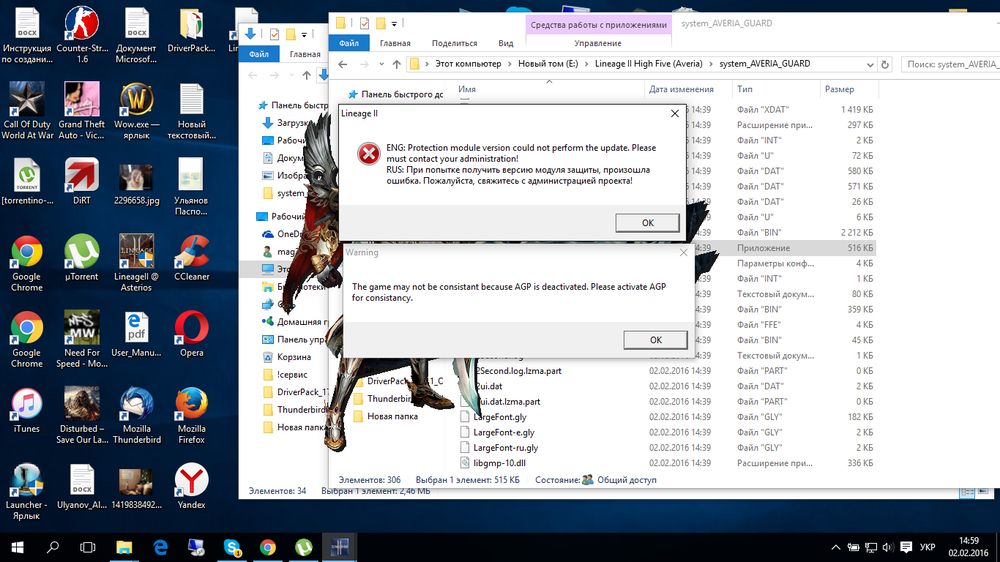The width and height of the screenshot is (1000, 562).
Task: Select the LargeFont-ru.gly file
Action: point(505,448)
